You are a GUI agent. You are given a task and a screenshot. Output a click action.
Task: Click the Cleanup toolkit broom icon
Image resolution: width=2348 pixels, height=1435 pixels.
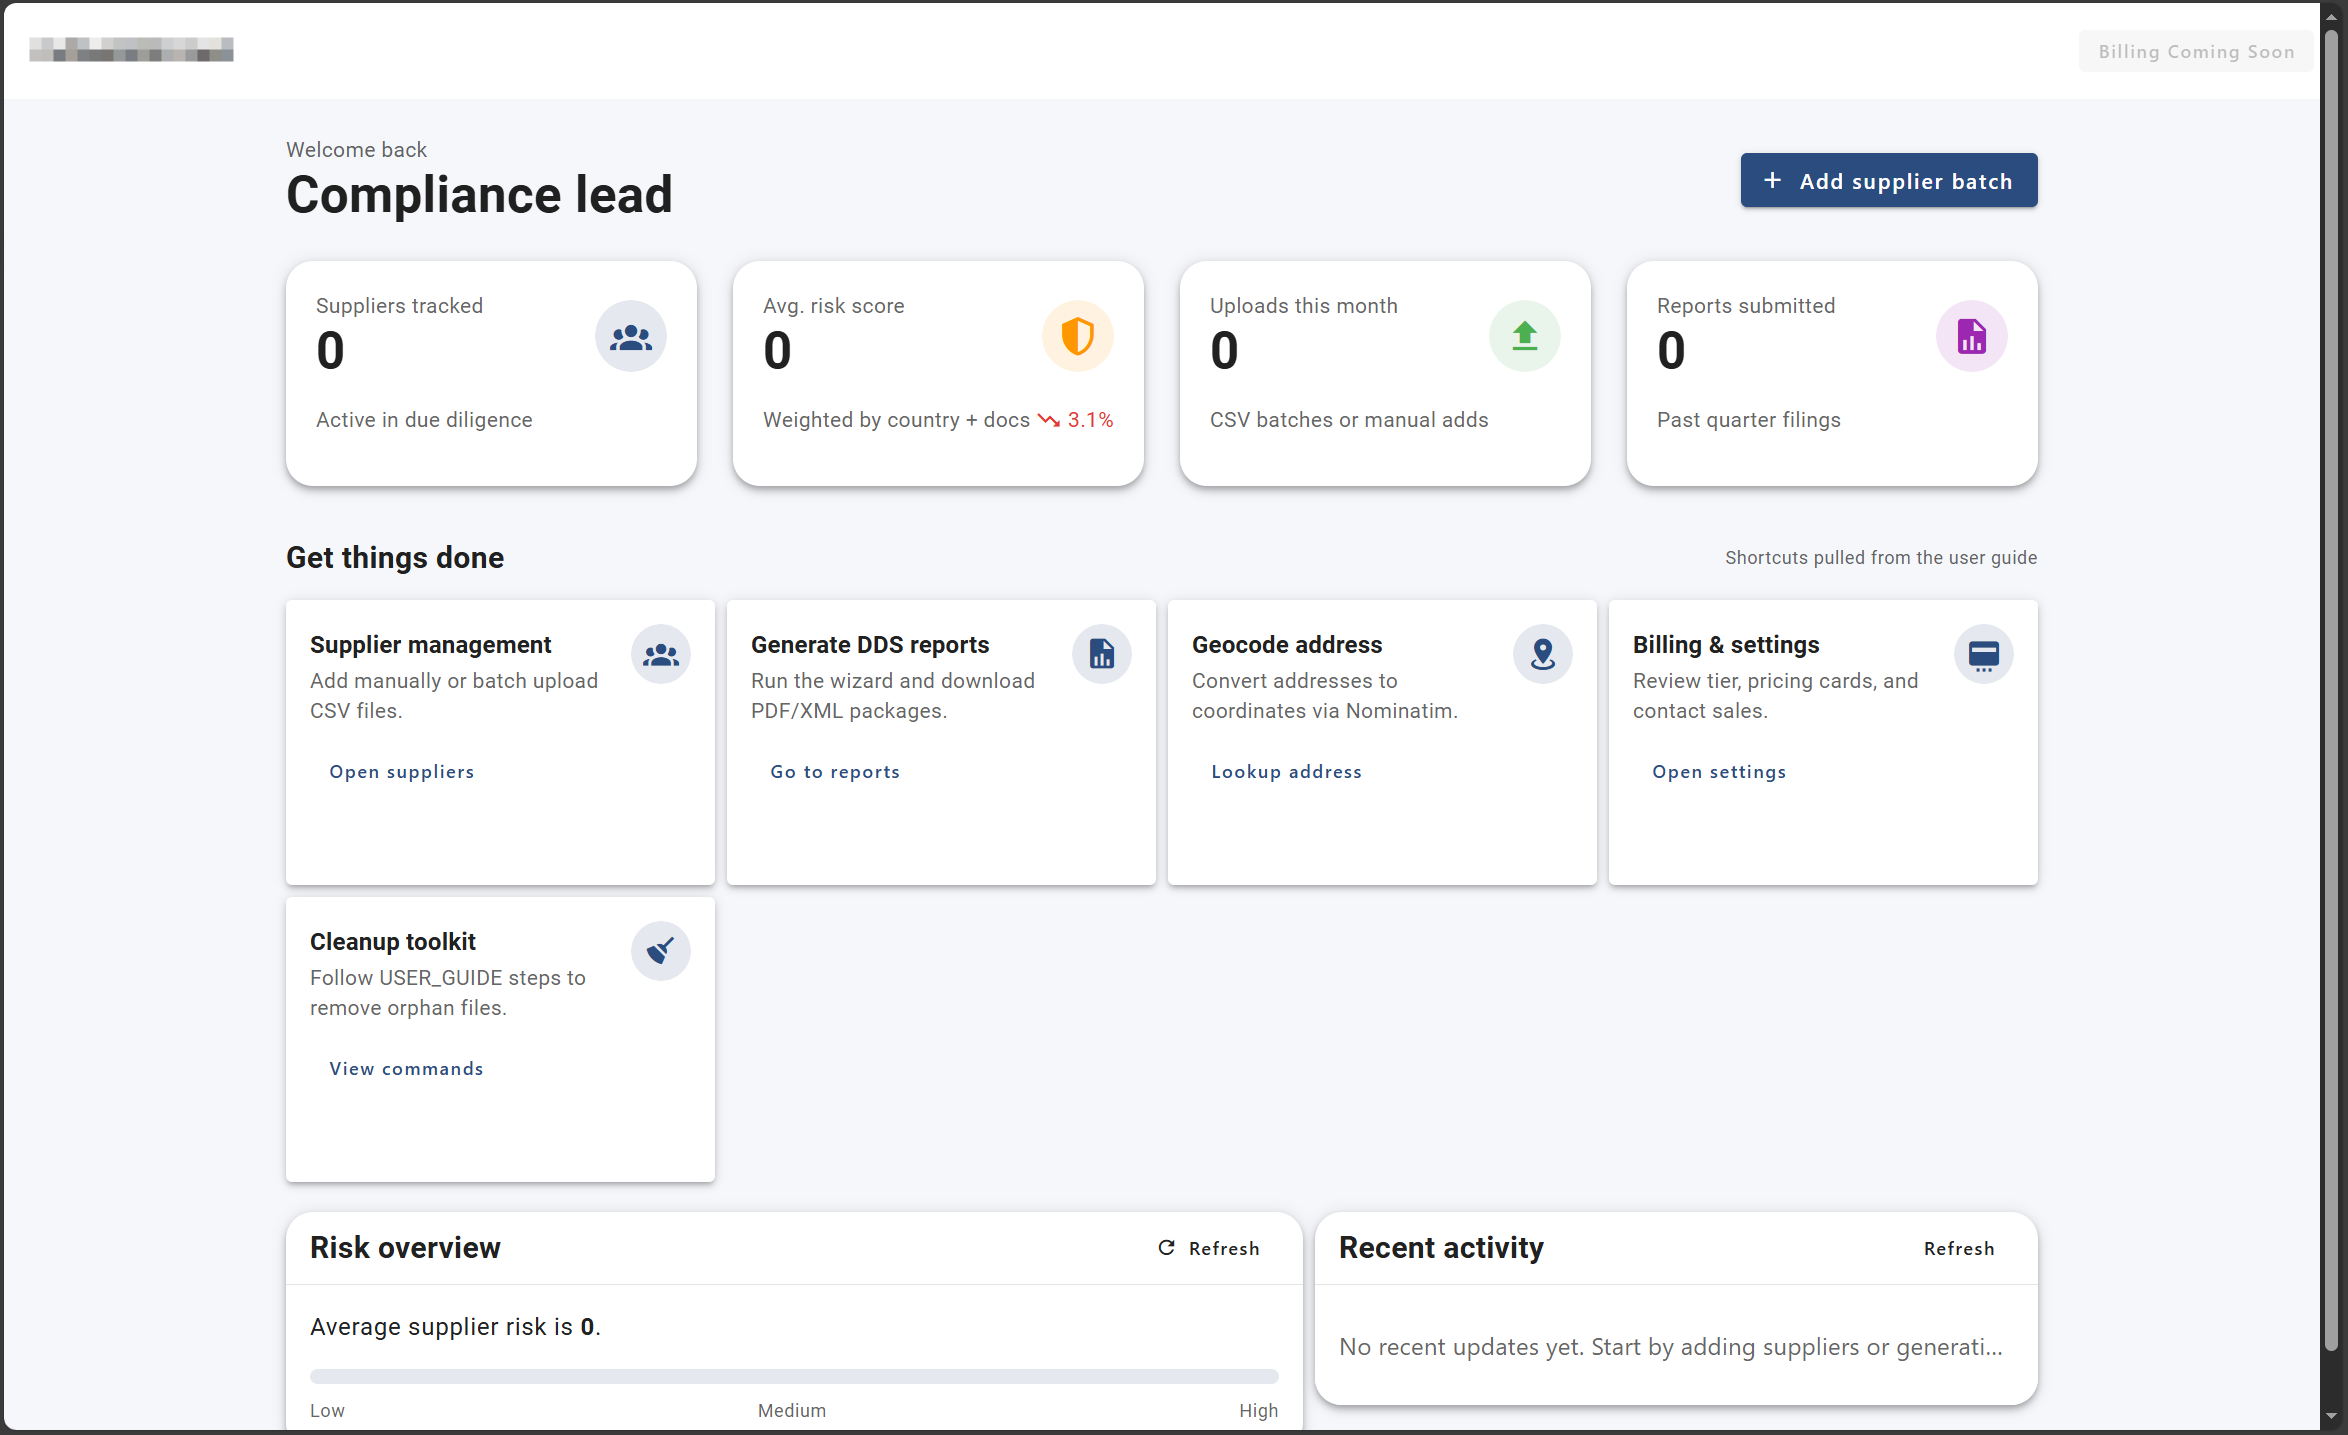pyautogui.click(x=660, y=951)
